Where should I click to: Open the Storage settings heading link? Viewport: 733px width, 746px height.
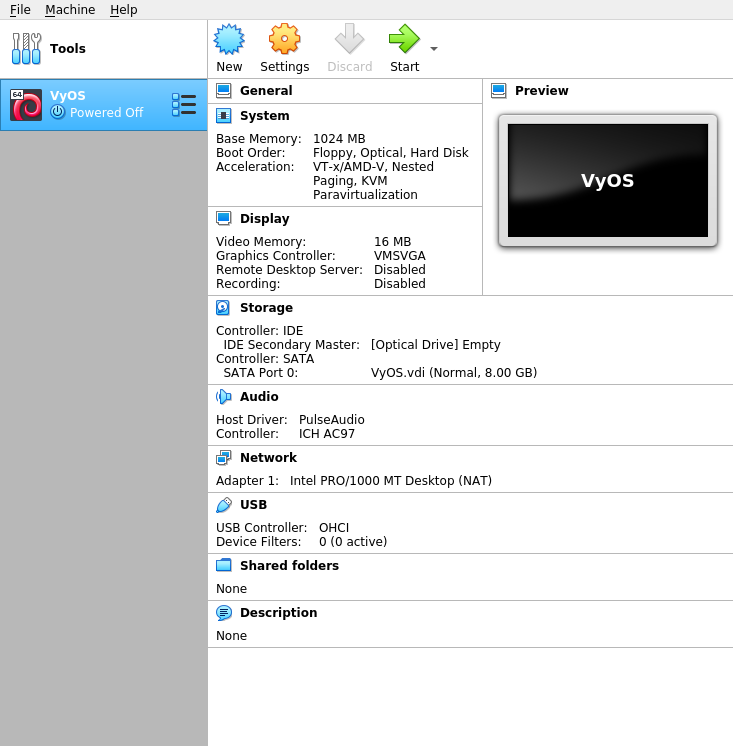click(x=266, y=307)
